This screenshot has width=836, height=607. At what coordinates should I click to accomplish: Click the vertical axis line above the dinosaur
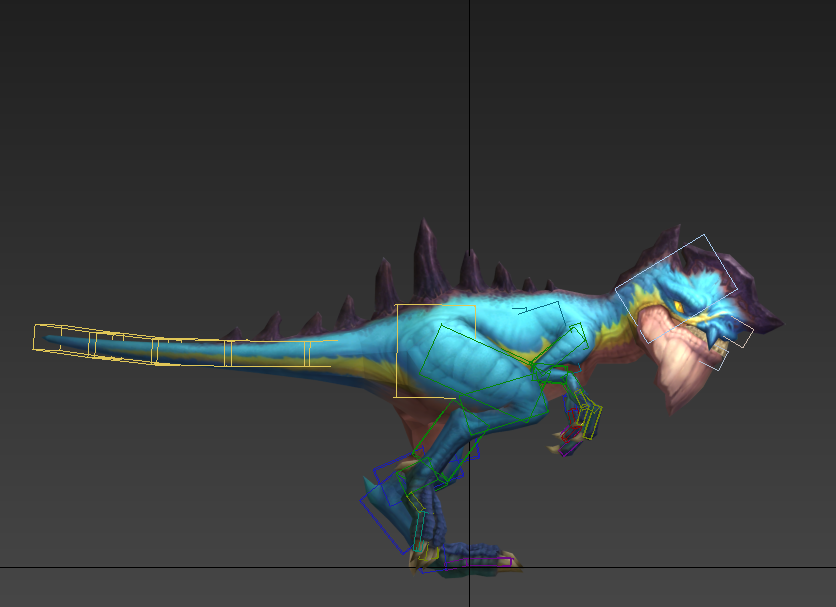470,100
